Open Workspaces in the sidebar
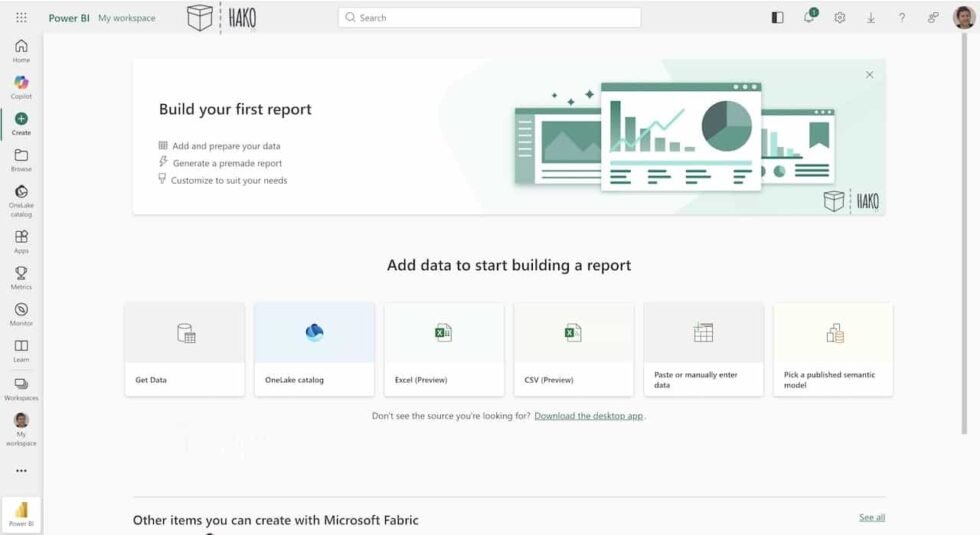Viewport: 980px width, 535px height. tap(21, 388)
